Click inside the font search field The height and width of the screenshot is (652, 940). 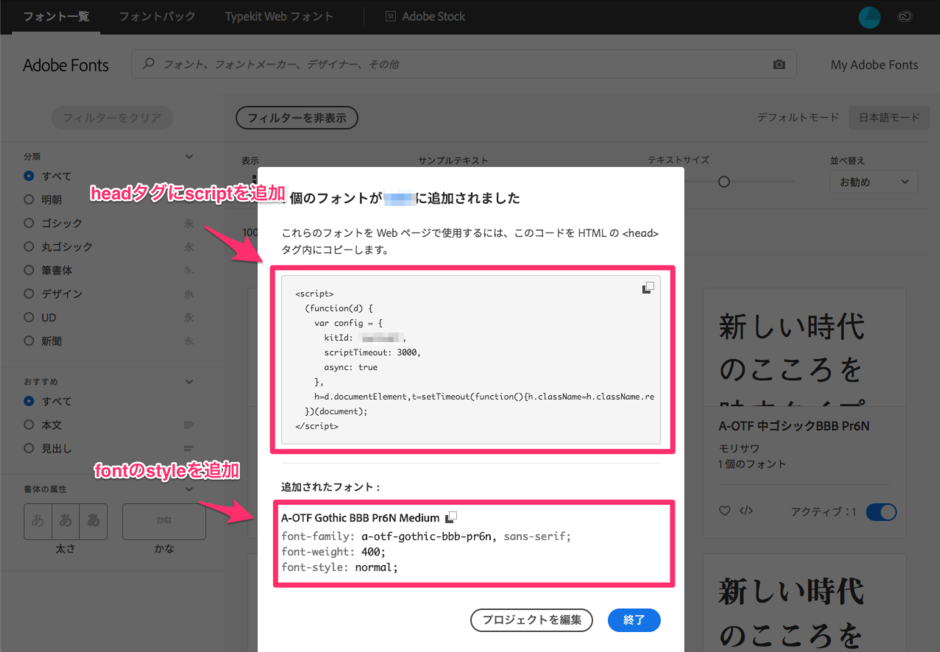[x=400, y=64]
